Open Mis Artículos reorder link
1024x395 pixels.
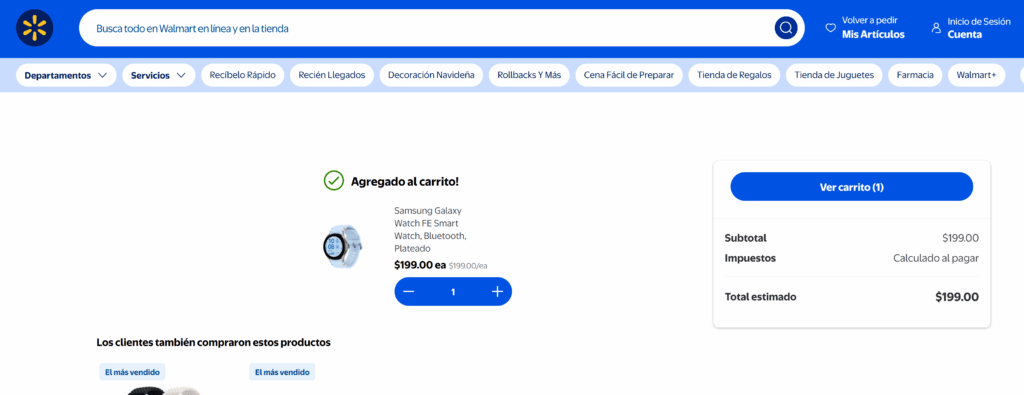pyautogui.click(x=866, y=28)
